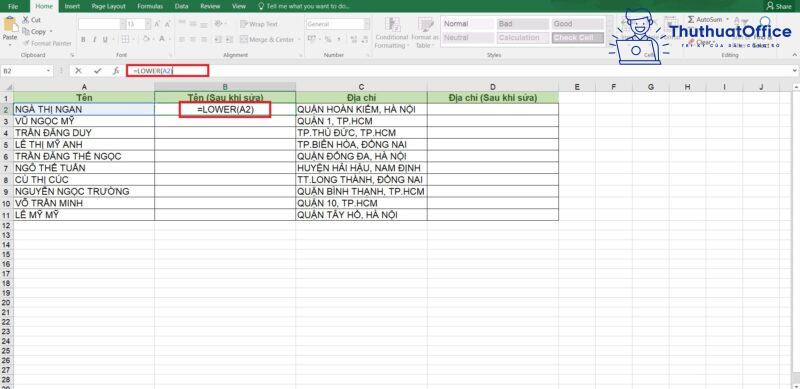This screenshot has width=800, height=389.
Task: Click Merge & Center
Action: pyautogui.click(x=266, y=39)
